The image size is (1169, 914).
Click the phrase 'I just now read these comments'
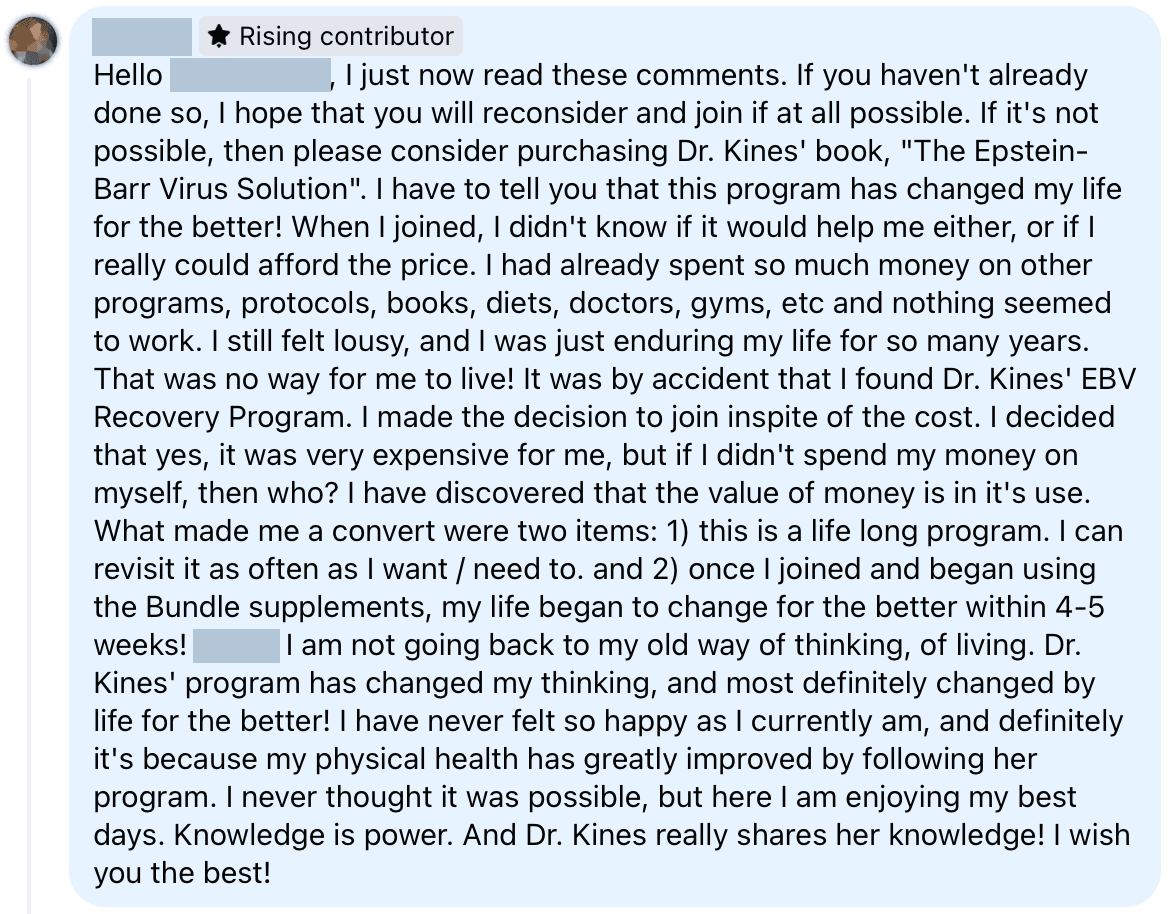point(566,75)
